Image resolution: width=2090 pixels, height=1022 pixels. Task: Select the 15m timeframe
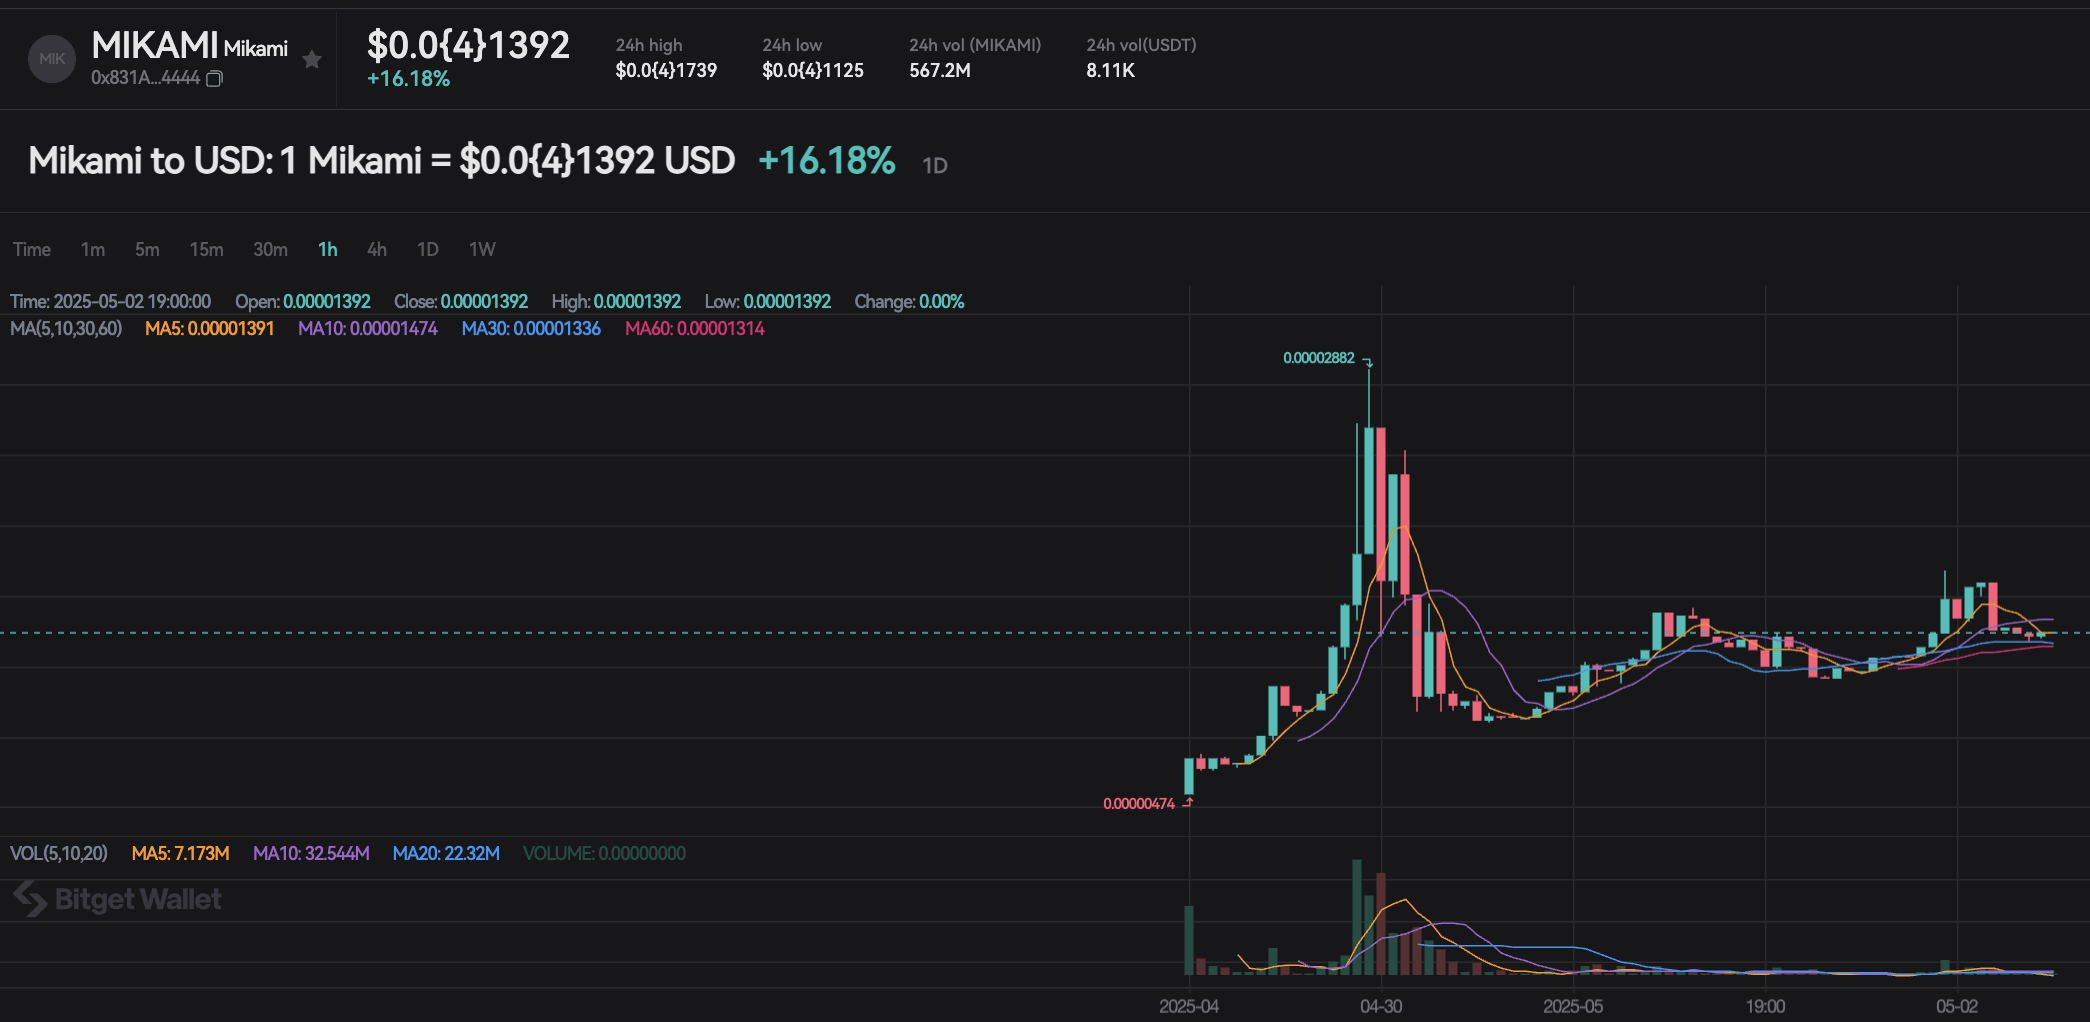(x=207, y=249)
